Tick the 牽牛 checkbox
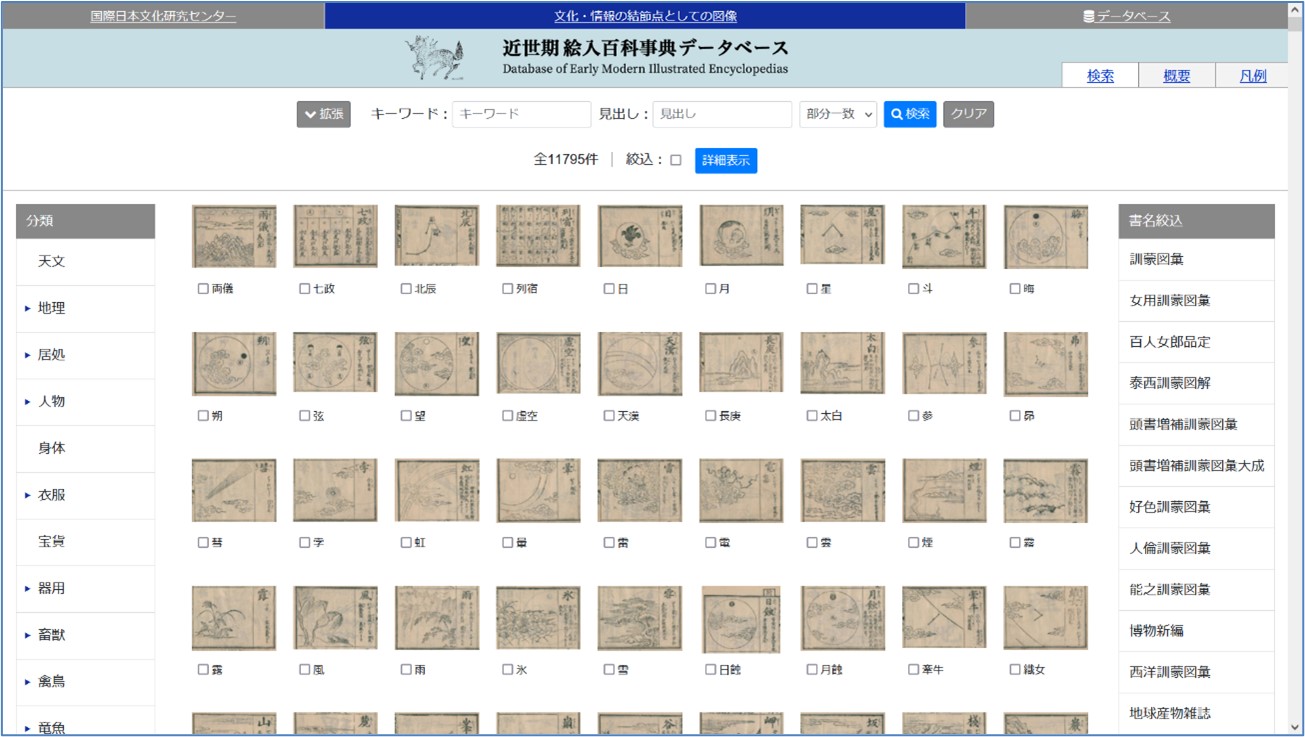 pos(914,670)
